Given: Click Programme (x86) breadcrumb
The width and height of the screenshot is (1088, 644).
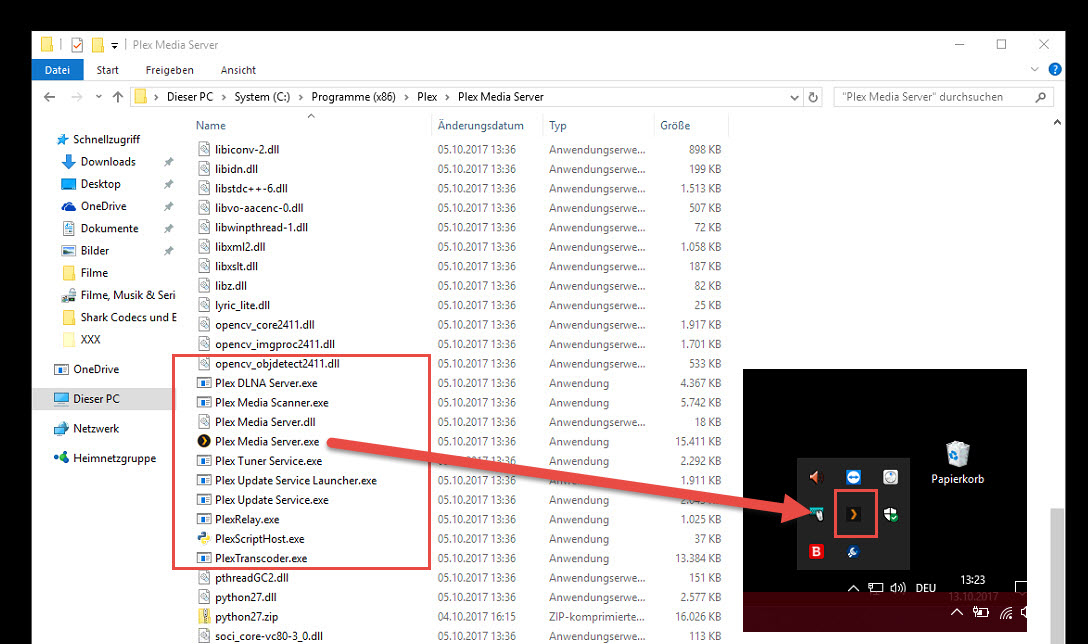Looking at the screenshot, I should (353, 97).
